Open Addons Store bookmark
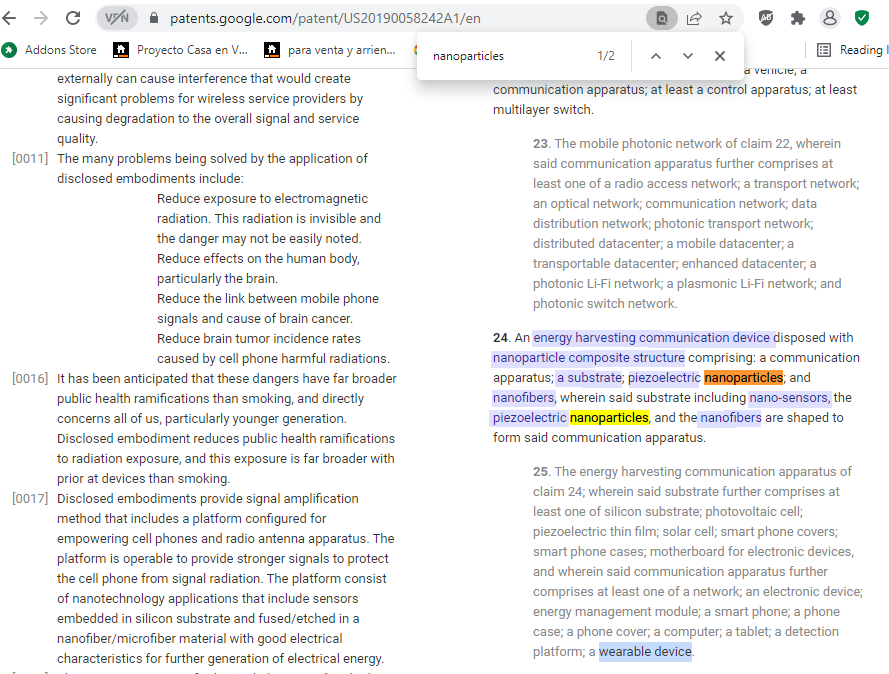Screen dimensions: 889x674 (x=50, y=49)
